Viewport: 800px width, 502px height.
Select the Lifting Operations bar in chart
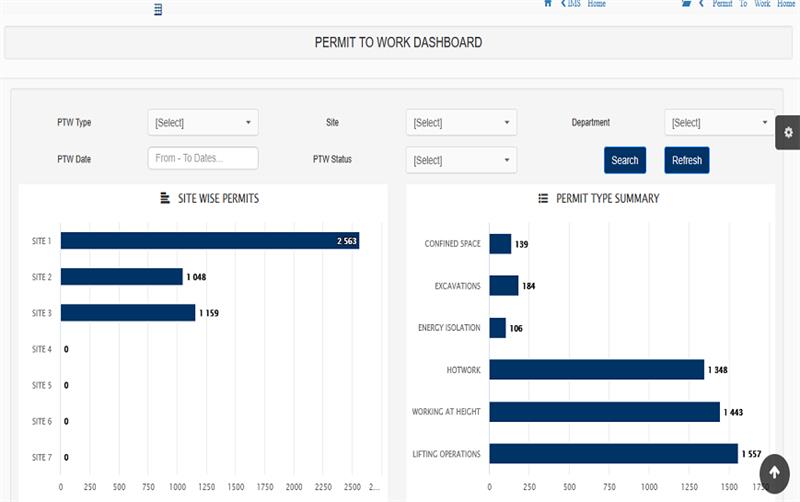[613, 454]
